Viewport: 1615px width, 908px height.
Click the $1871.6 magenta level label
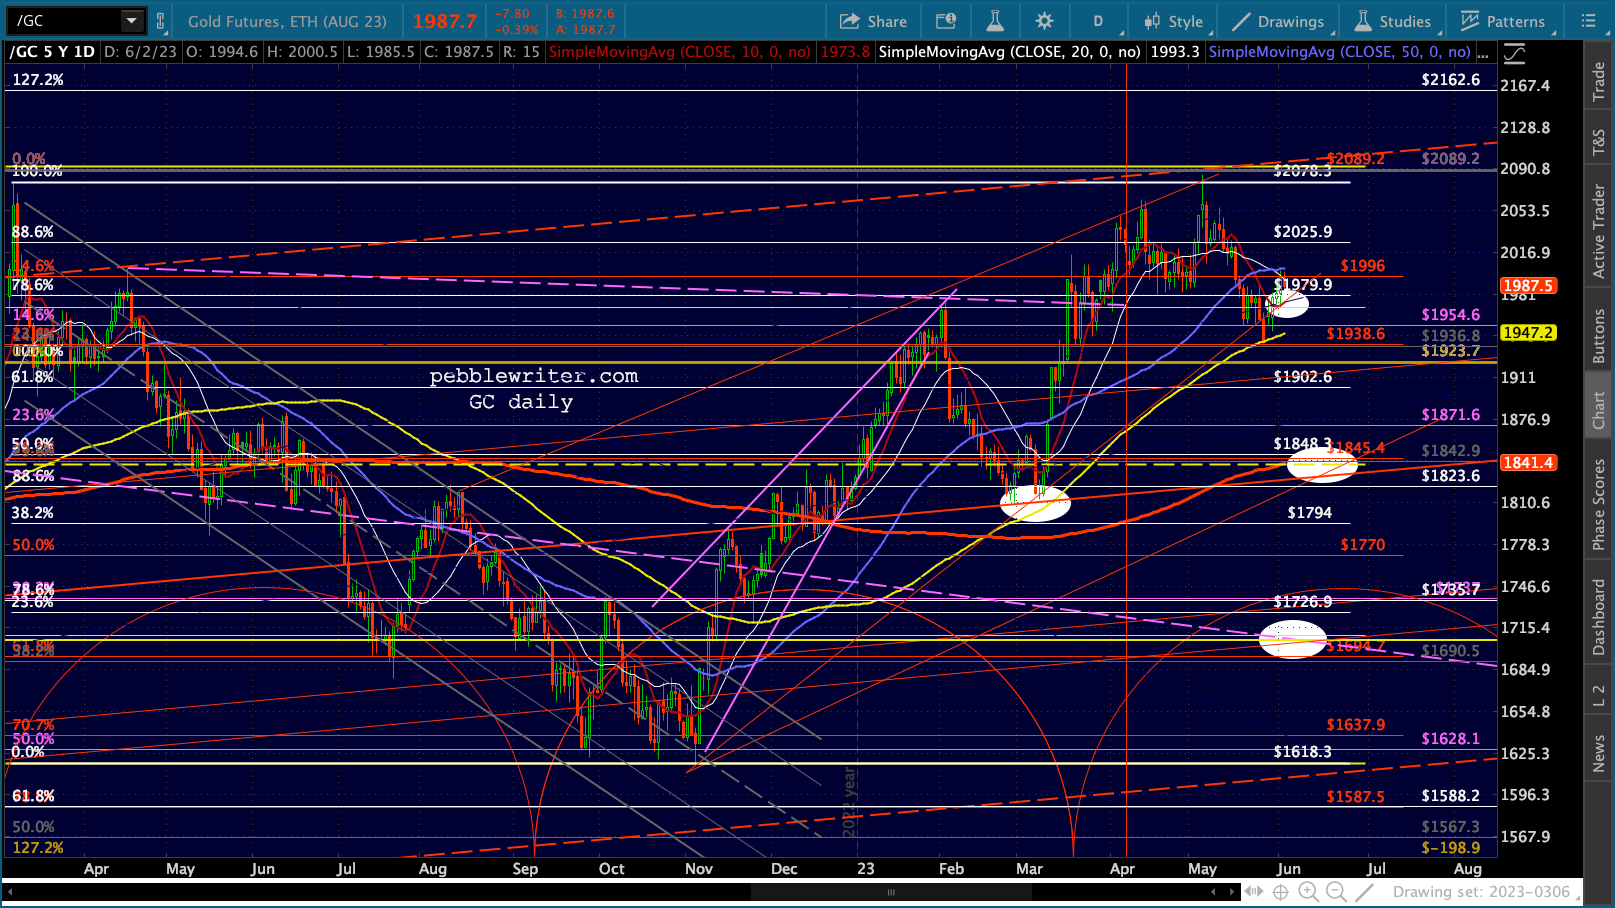click(1451, 415)
